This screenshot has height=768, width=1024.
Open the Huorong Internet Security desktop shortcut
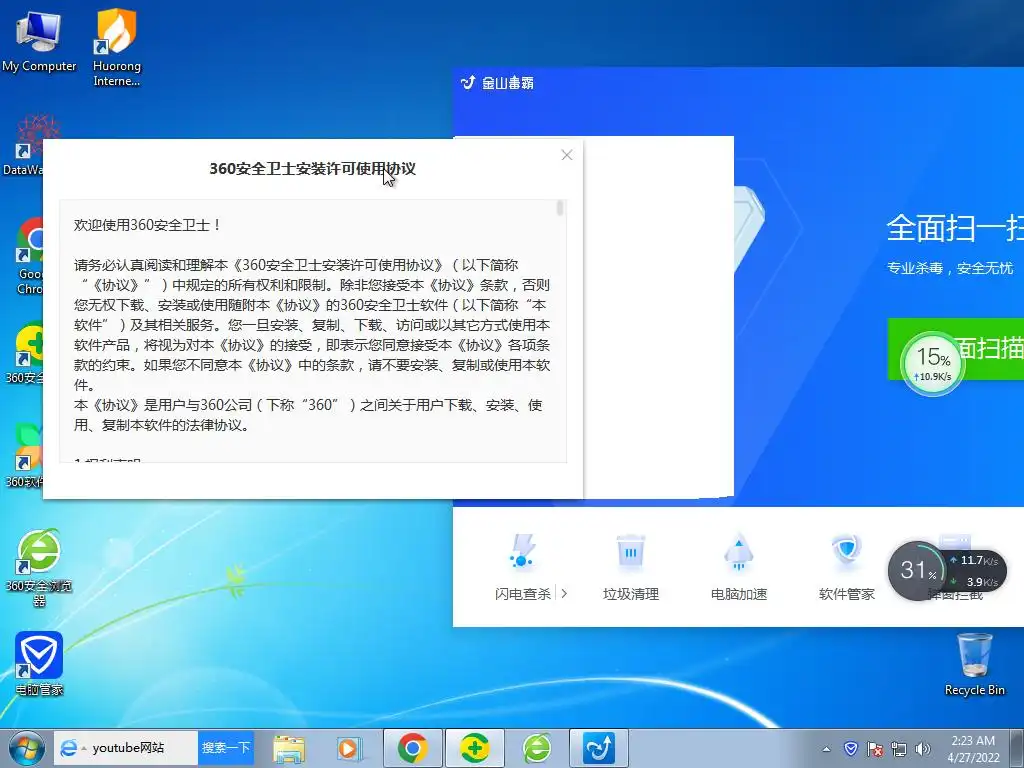point(116,47)
